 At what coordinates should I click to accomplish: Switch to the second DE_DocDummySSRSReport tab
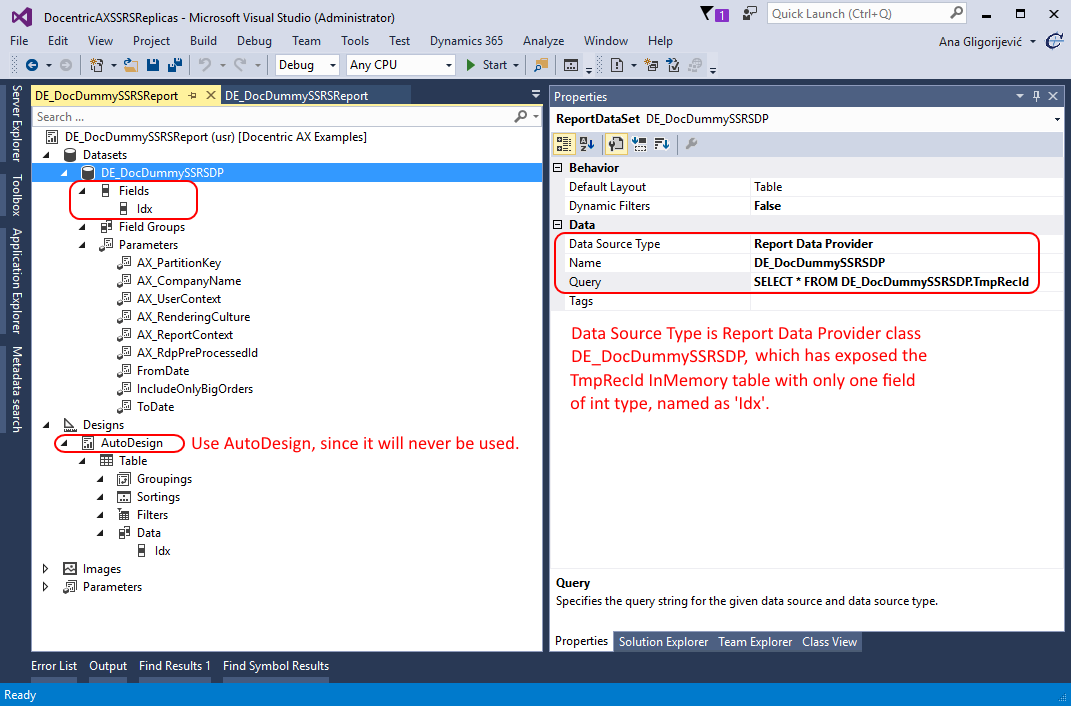(x=296, y=96)
